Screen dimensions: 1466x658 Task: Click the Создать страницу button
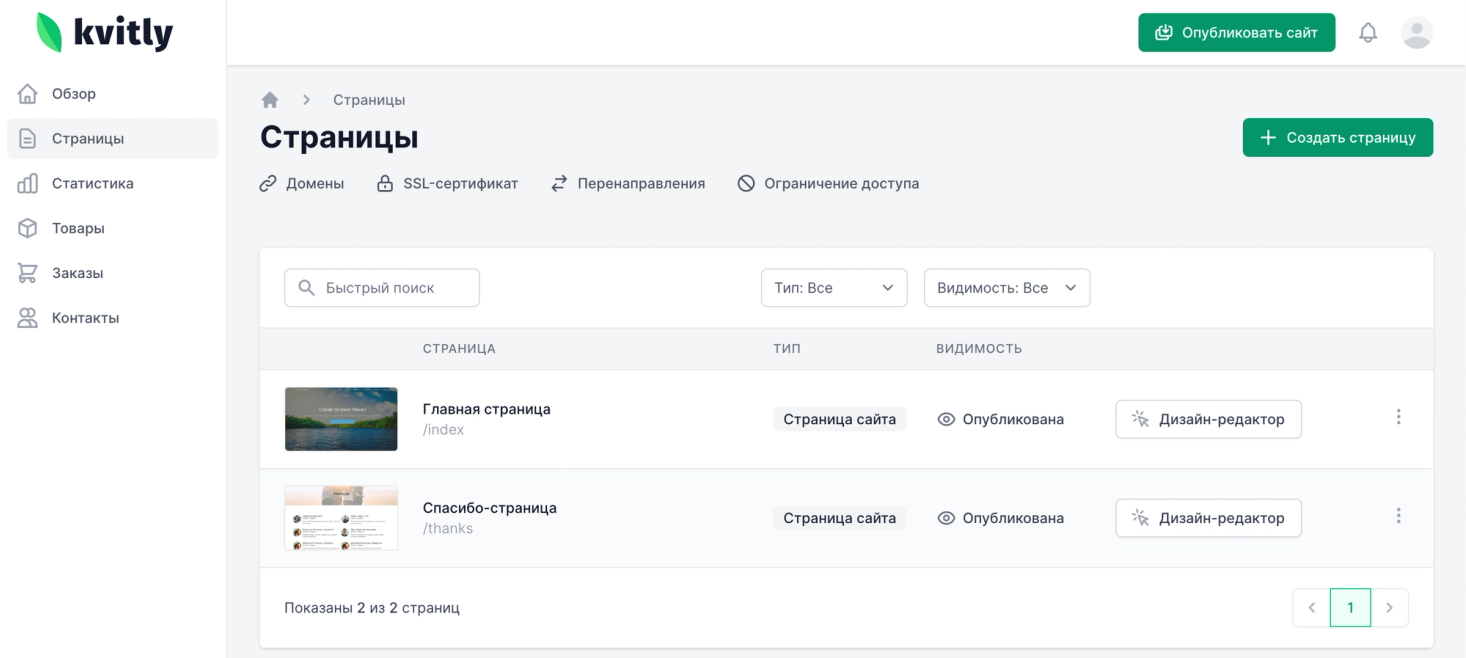(1337, 138)
